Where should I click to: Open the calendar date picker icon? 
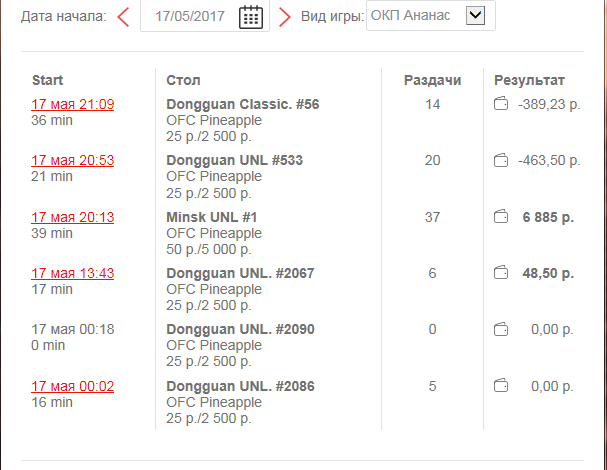(x=251, y=17)
